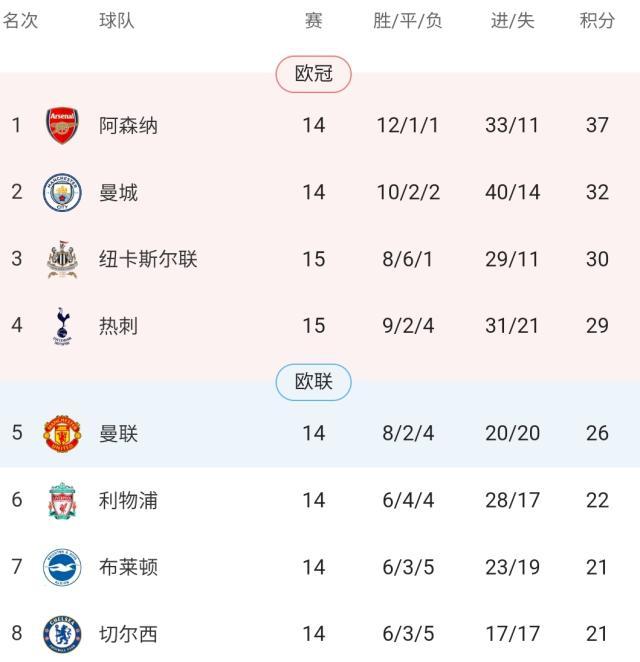Viewport: 640px width, 662px height.
Task: Click the 积分 column header
Action: [x=597, y=21]
